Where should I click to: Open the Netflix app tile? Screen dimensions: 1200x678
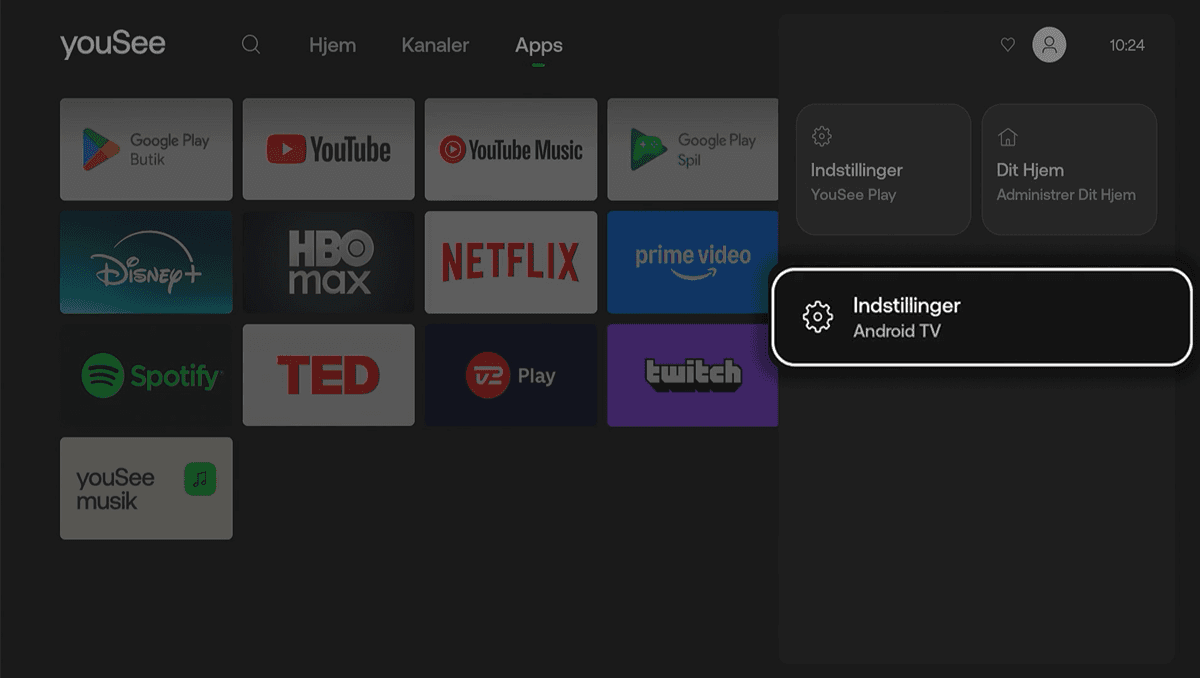coord(510,262)
